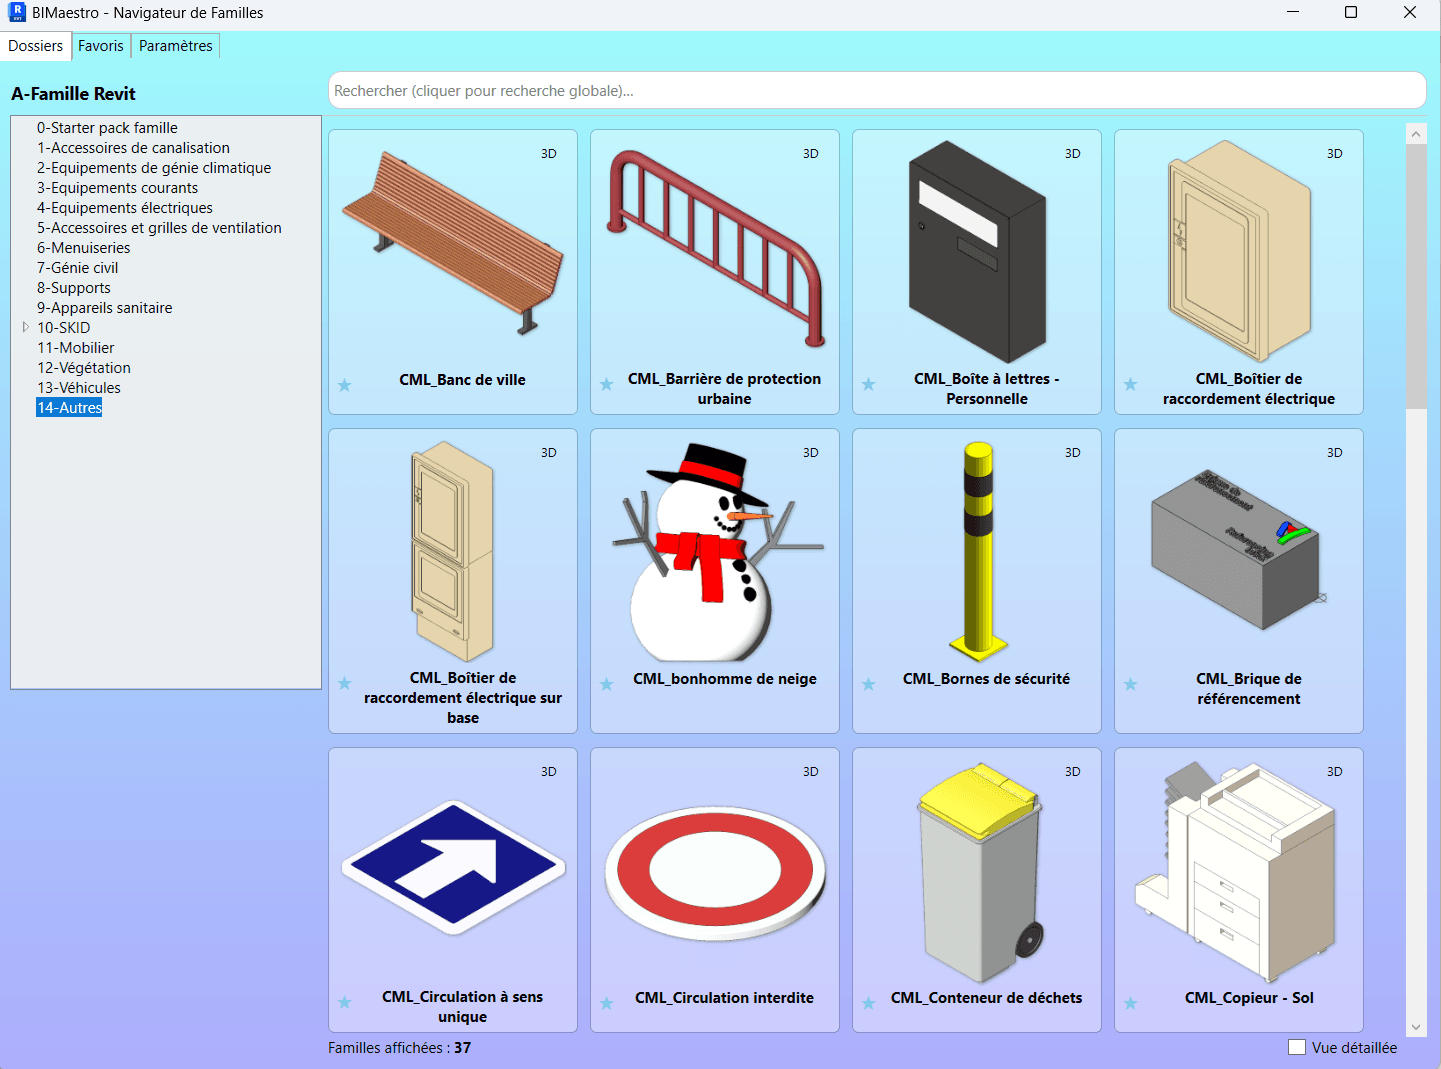Toggle the star on CML_Conteneur de déchets
This screenshot has height=1069, width=1441.
[868, 1003]
